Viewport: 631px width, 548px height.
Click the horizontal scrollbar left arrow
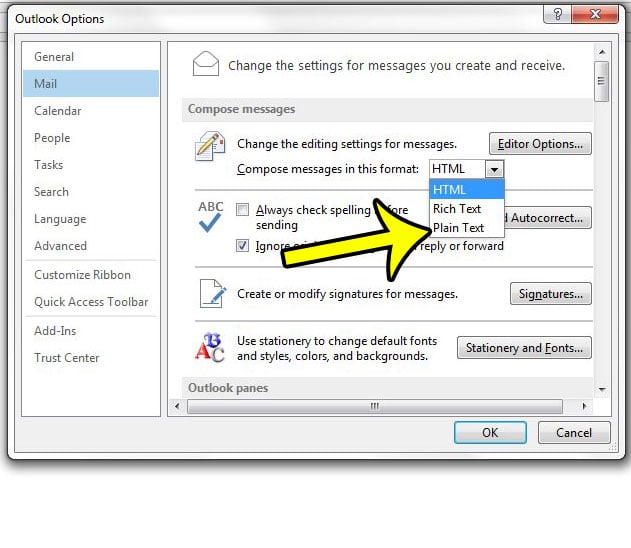(x=177, y=406)
